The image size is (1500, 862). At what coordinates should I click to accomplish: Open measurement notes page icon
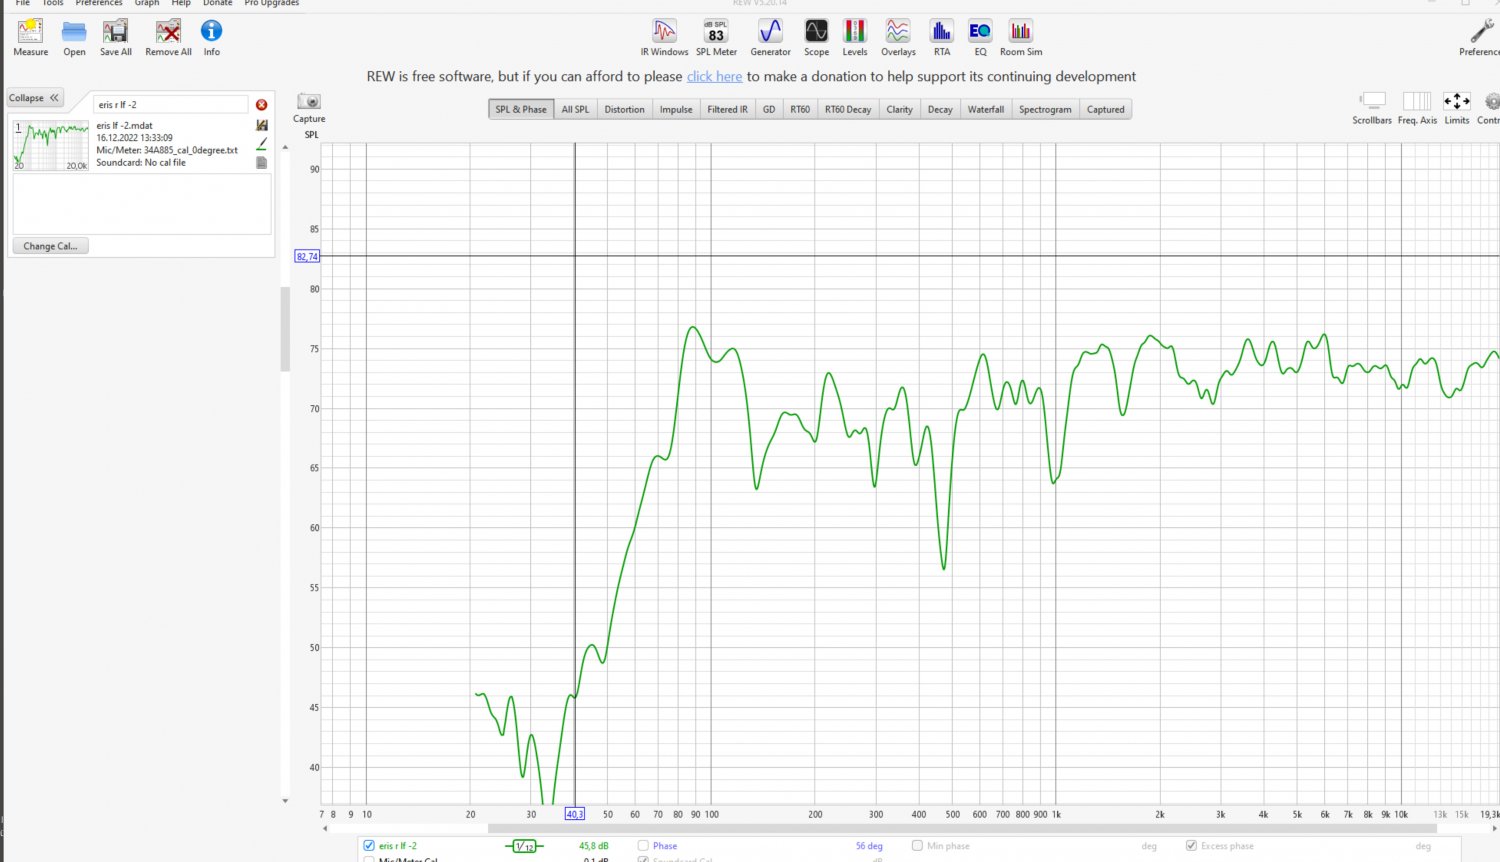[262, 163]
